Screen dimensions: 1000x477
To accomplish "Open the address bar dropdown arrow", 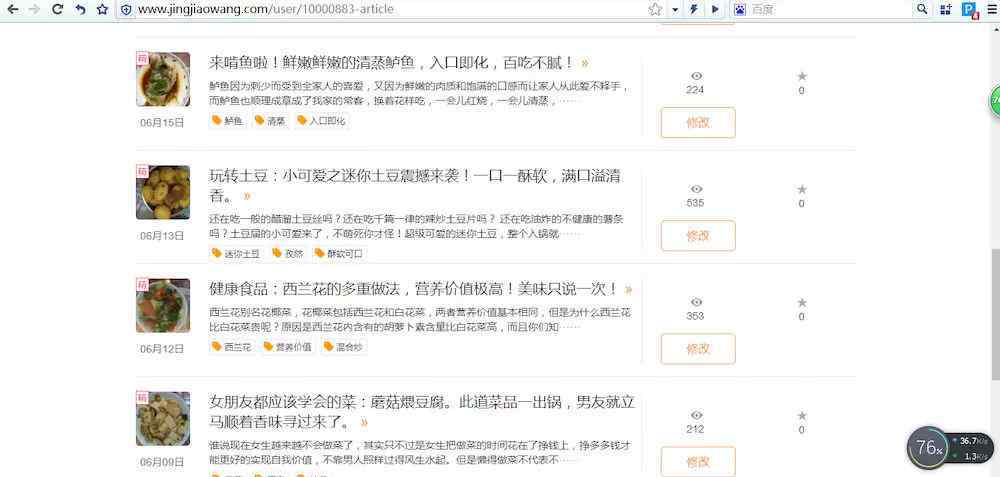I will (675, 10).
